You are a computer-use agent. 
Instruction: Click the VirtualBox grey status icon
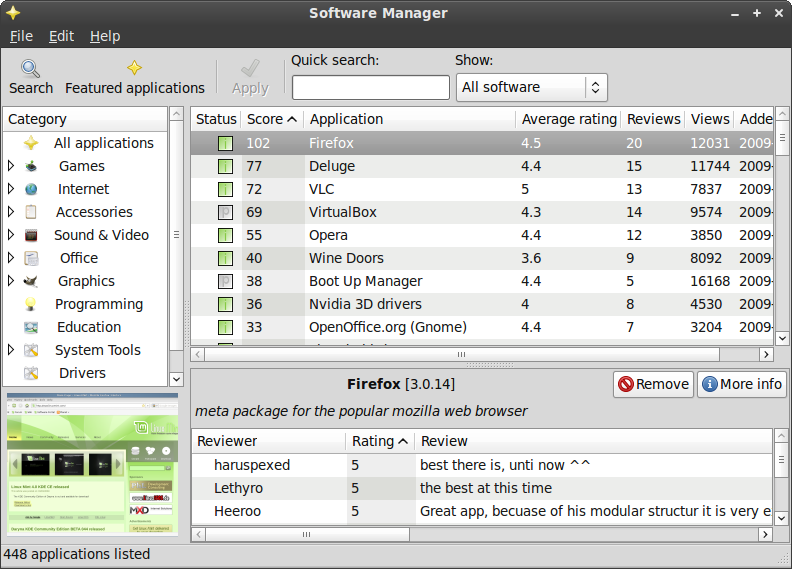pos(225,212)
